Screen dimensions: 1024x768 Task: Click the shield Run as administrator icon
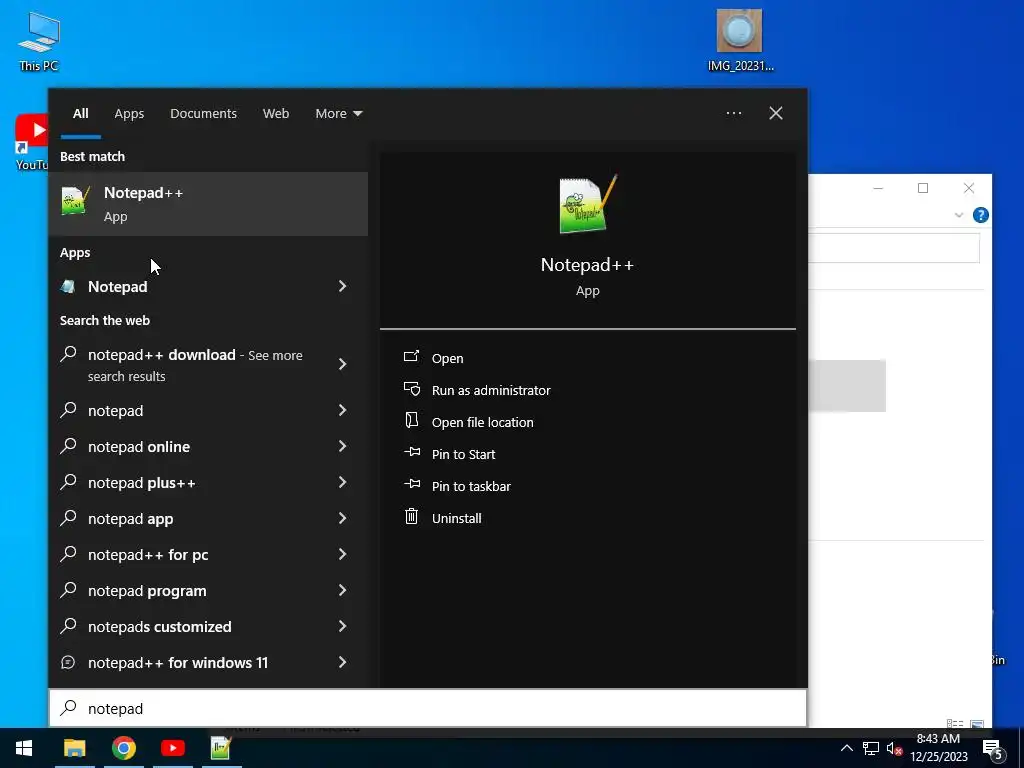point(411,389)
